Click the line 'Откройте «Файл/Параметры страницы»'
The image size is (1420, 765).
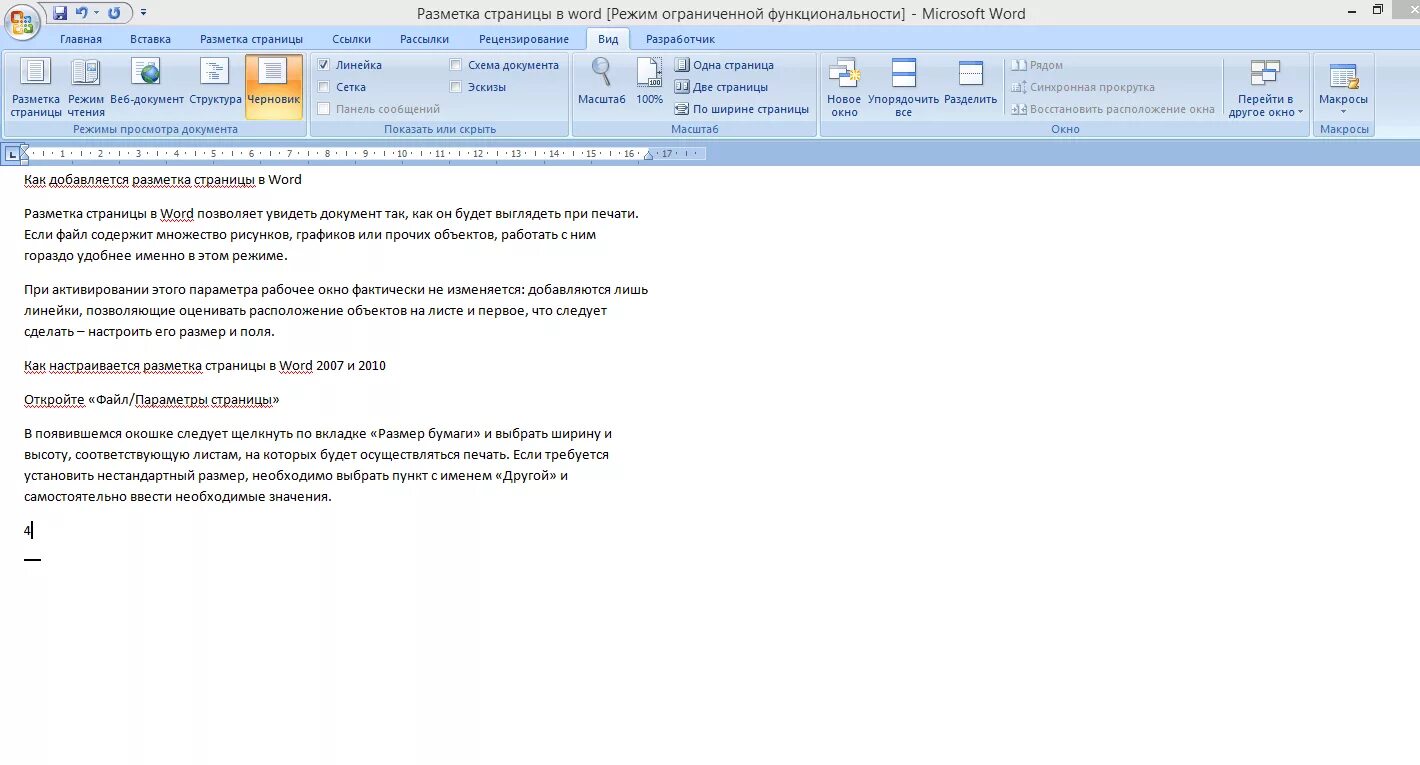pos(152,400)
